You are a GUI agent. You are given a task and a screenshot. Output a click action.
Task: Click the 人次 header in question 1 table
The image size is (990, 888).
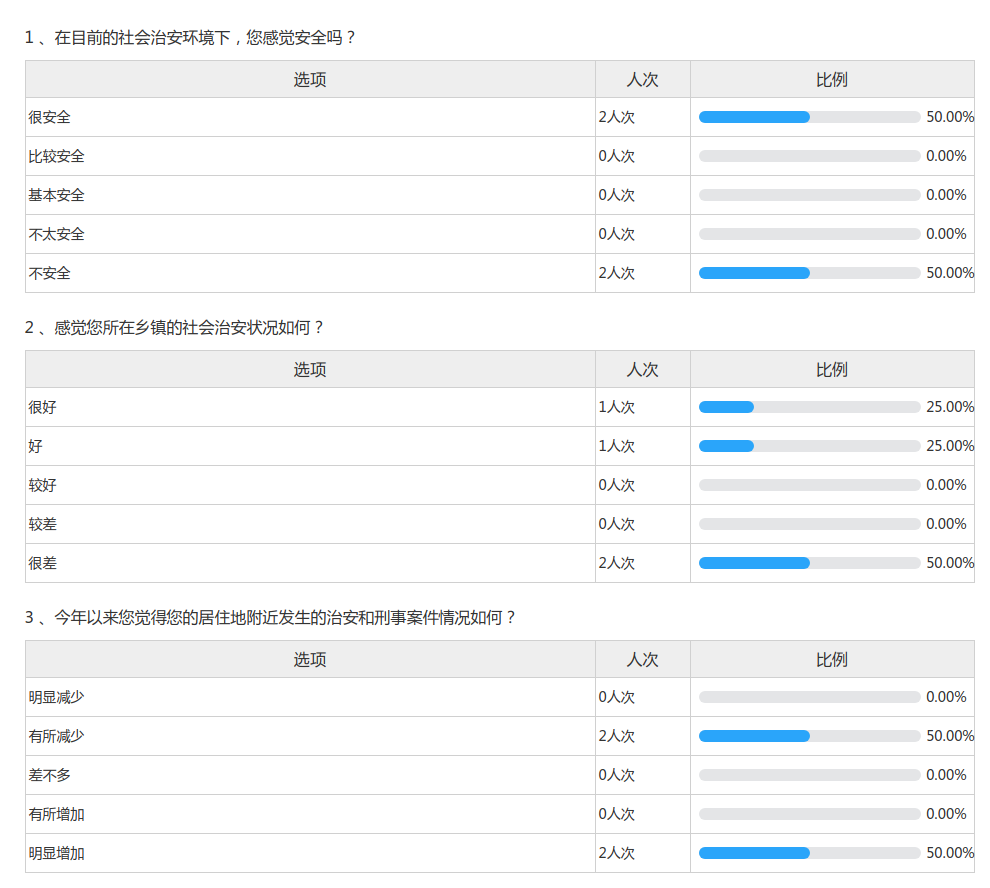[642, 79]
